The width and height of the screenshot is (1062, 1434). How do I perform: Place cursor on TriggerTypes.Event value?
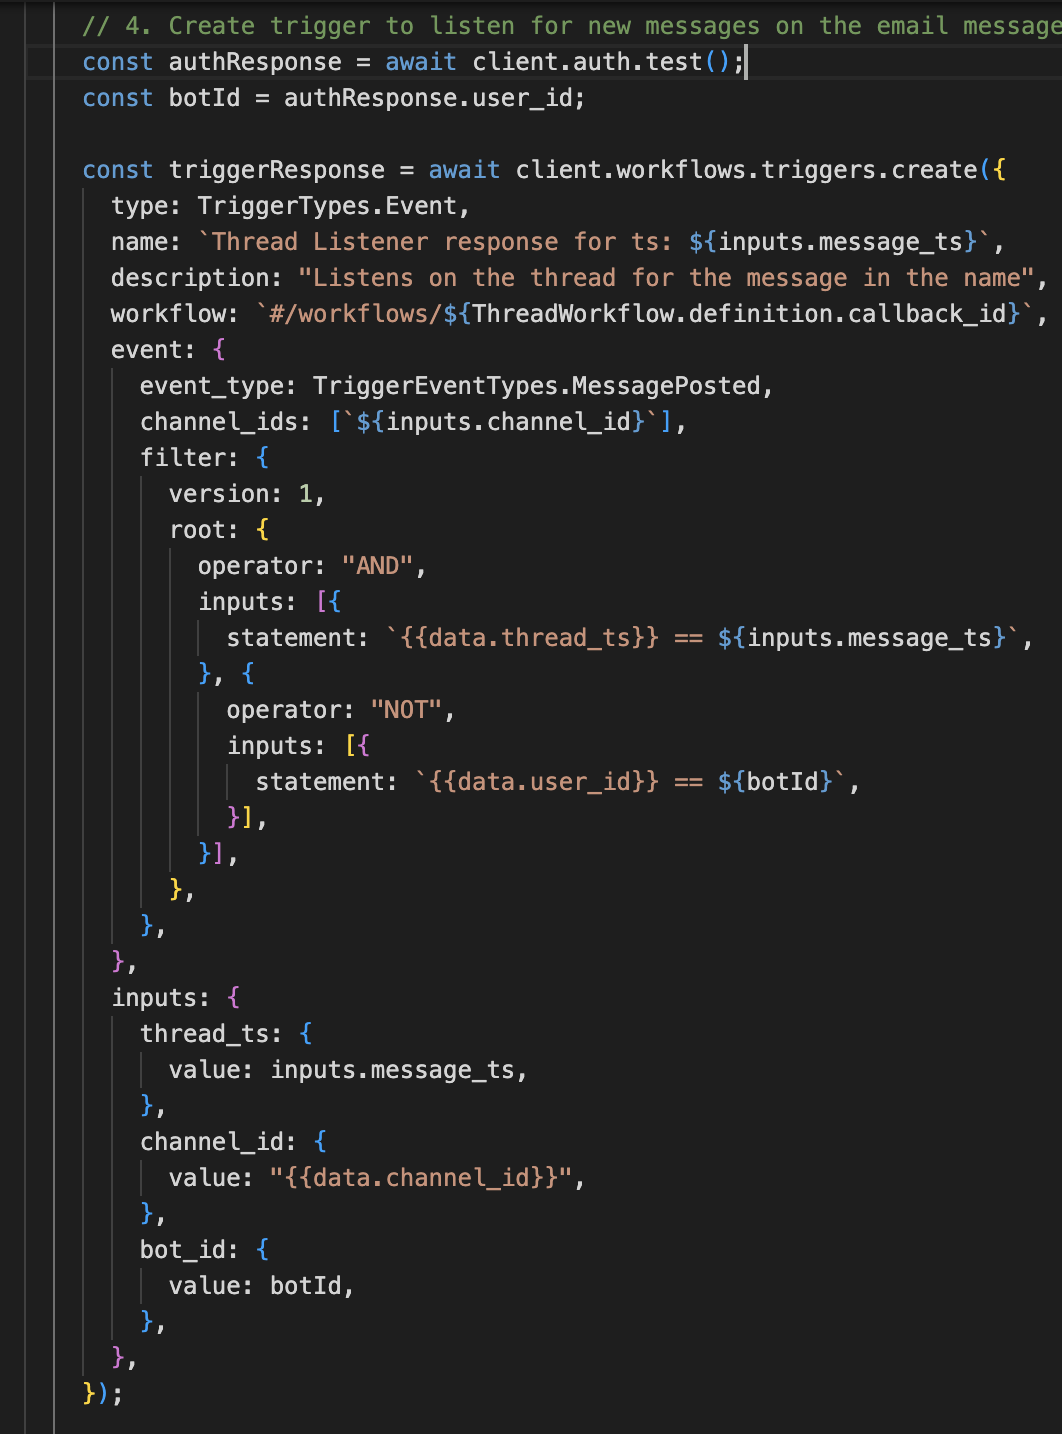pyautogui.click(x=327, y=206)
